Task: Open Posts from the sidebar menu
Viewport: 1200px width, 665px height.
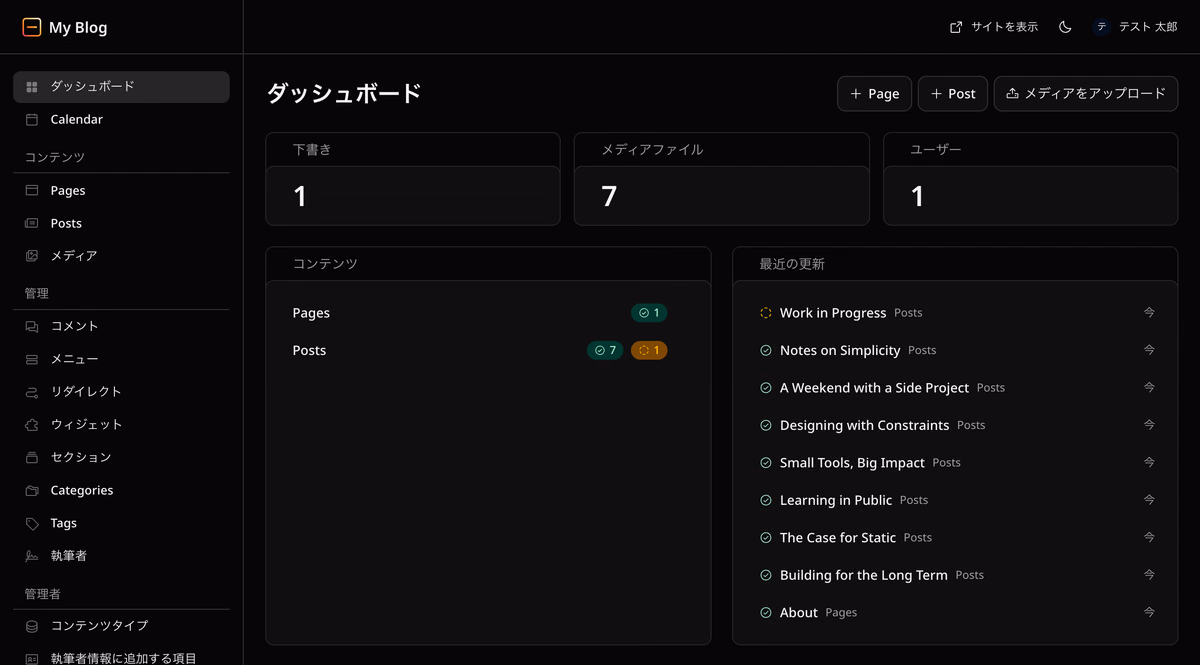Action: click(x=121, y=224)
